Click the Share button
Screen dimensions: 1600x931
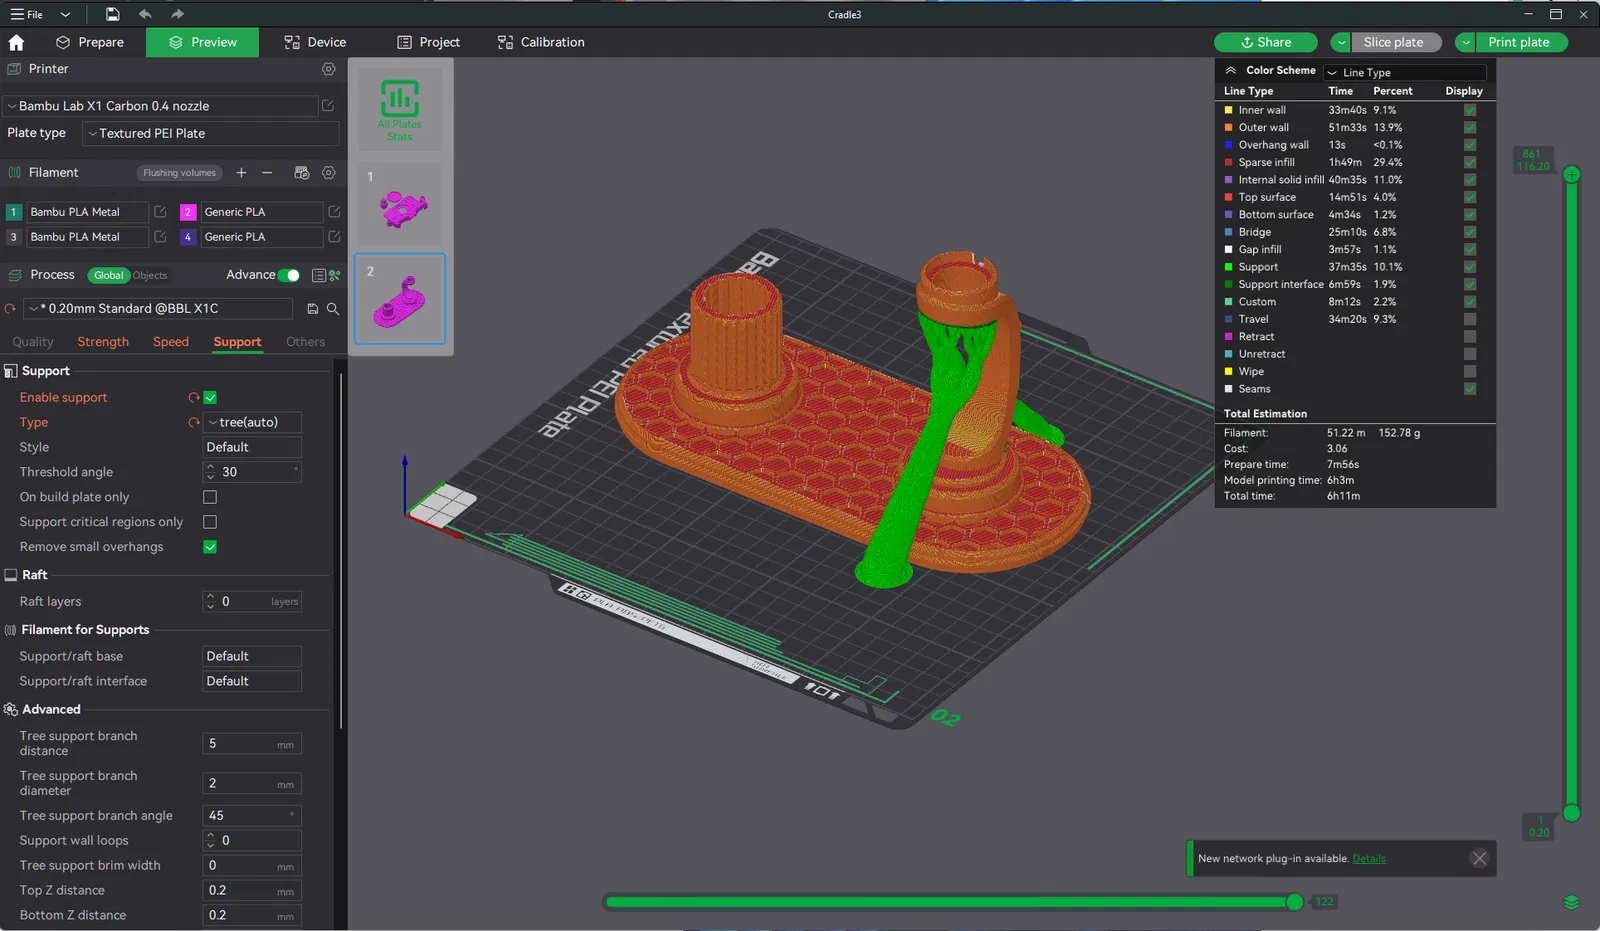(x=1266, y=43)
